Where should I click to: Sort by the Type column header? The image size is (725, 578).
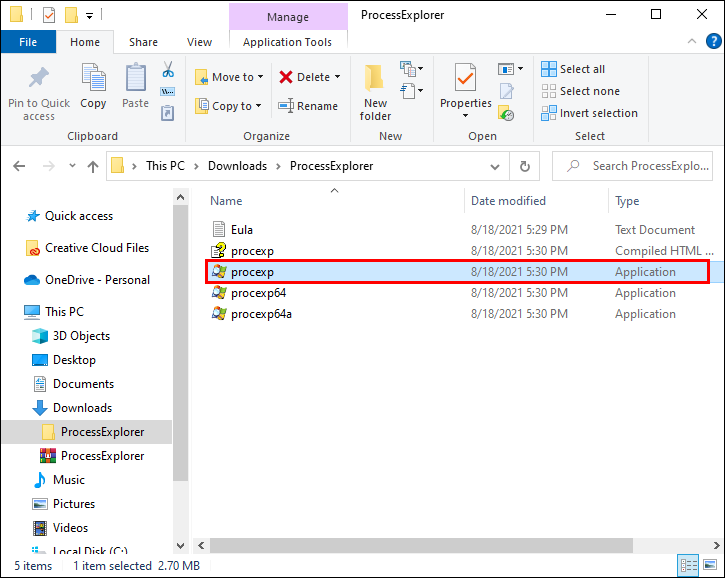pyautogui.click(x=627, y=201)
